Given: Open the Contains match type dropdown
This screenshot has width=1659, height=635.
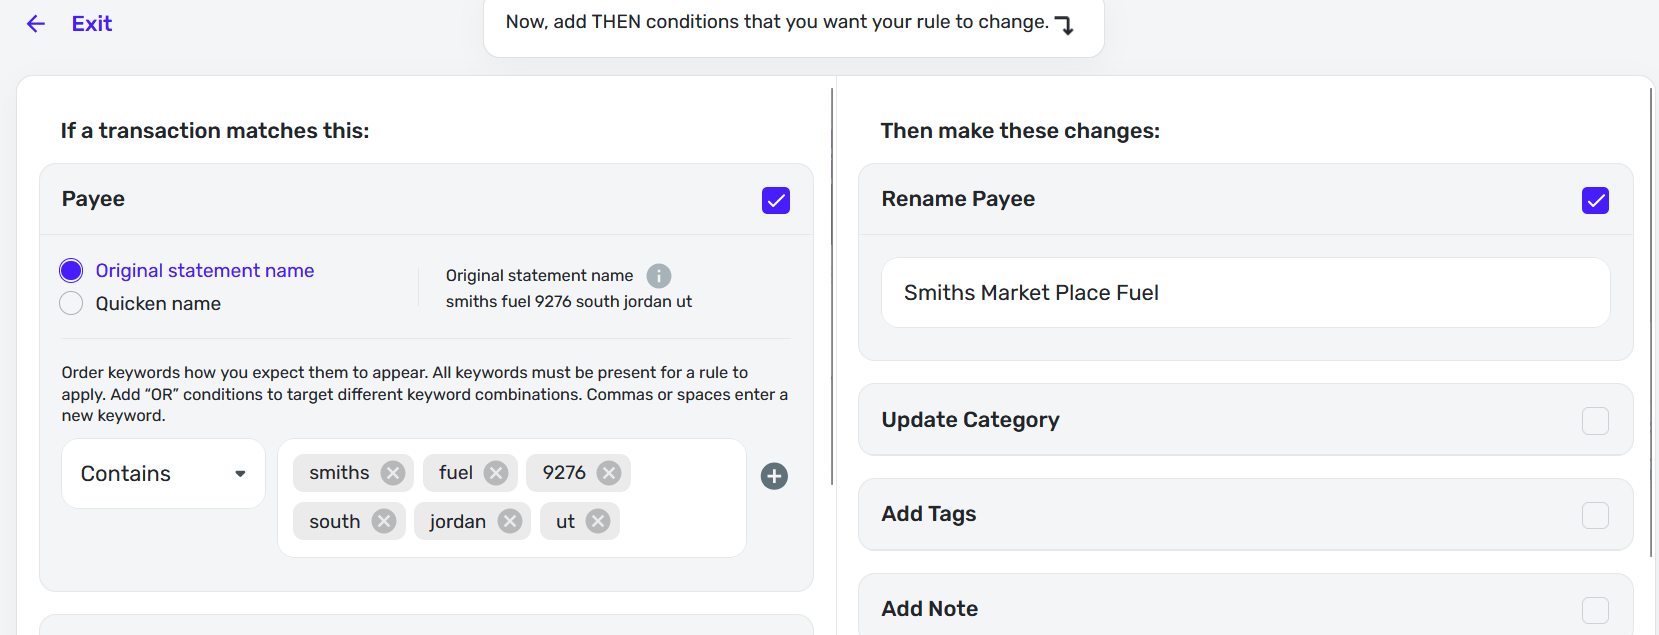Looking at the screenshot, I should (x=163, y=474).
